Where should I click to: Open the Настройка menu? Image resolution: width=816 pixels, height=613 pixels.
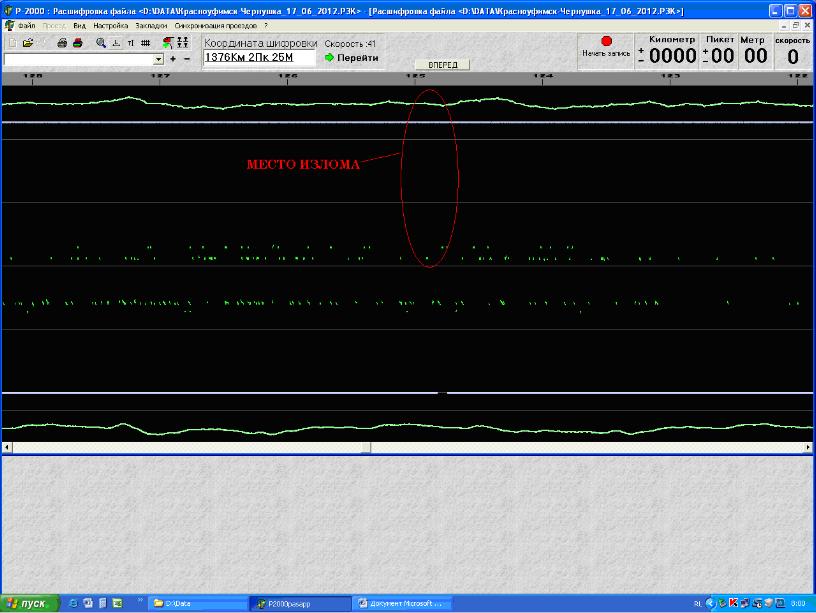point(111,25)
